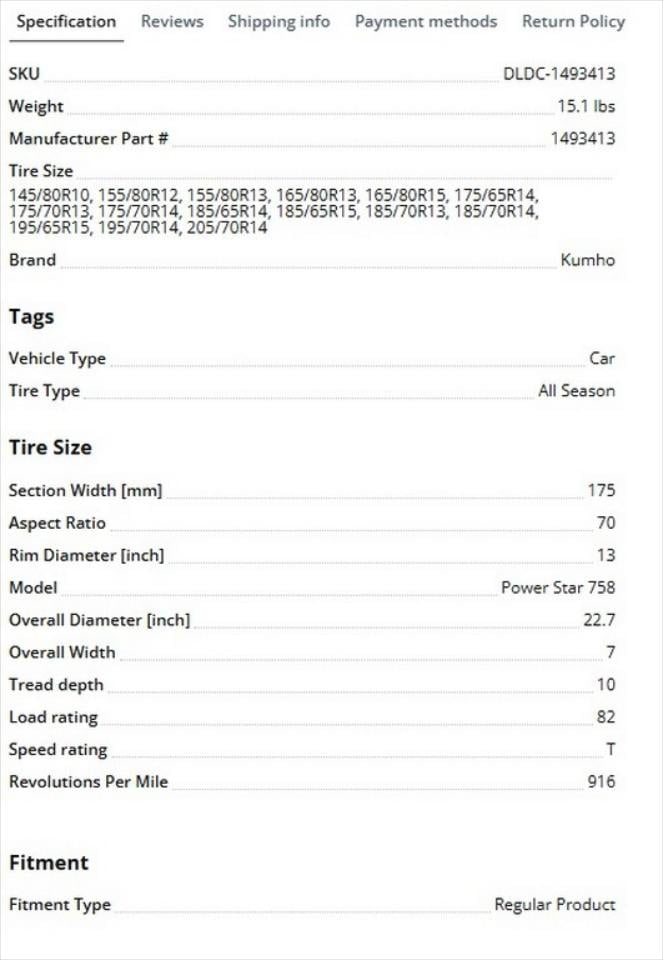Switch to the Reviews tab
663x960 pixels.
[172, 21]
